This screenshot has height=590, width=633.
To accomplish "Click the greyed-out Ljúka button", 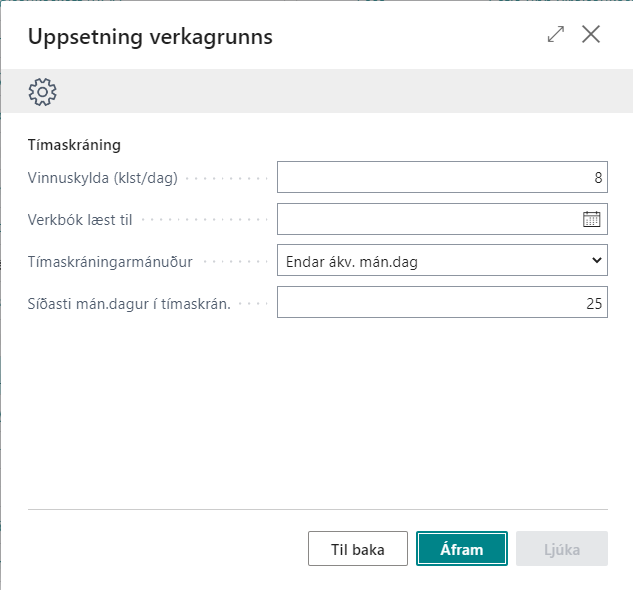I will [x=561, y=549].
